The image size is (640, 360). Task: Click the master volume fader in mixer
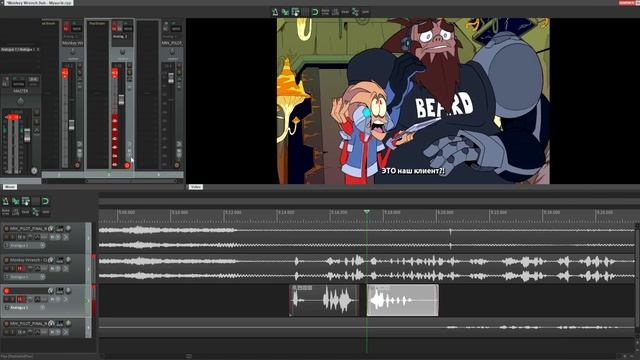tap(27, 135)
